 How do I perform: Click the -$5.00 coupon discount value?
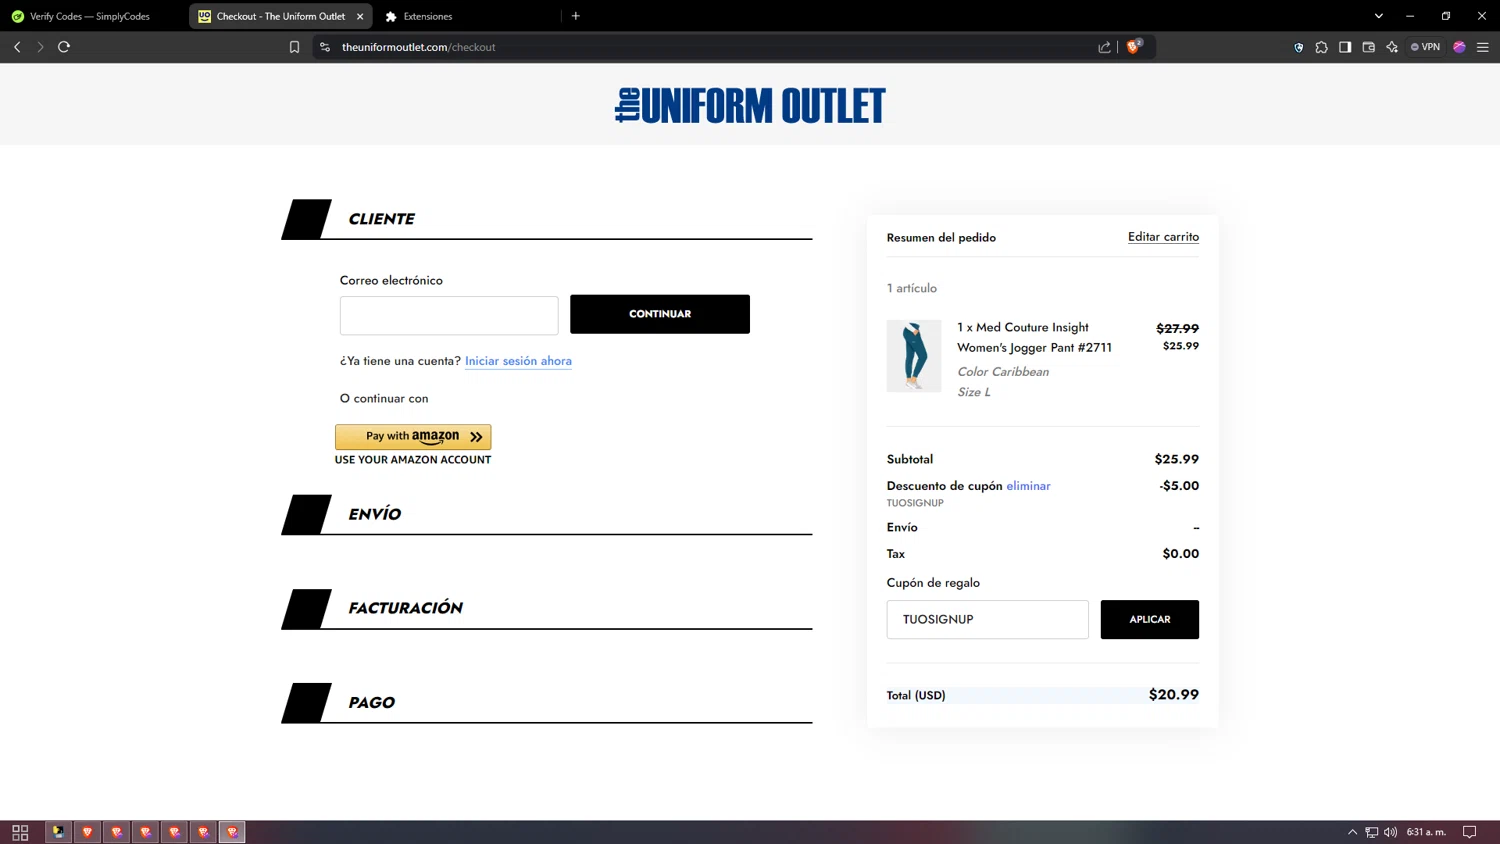pos(1179,486)
